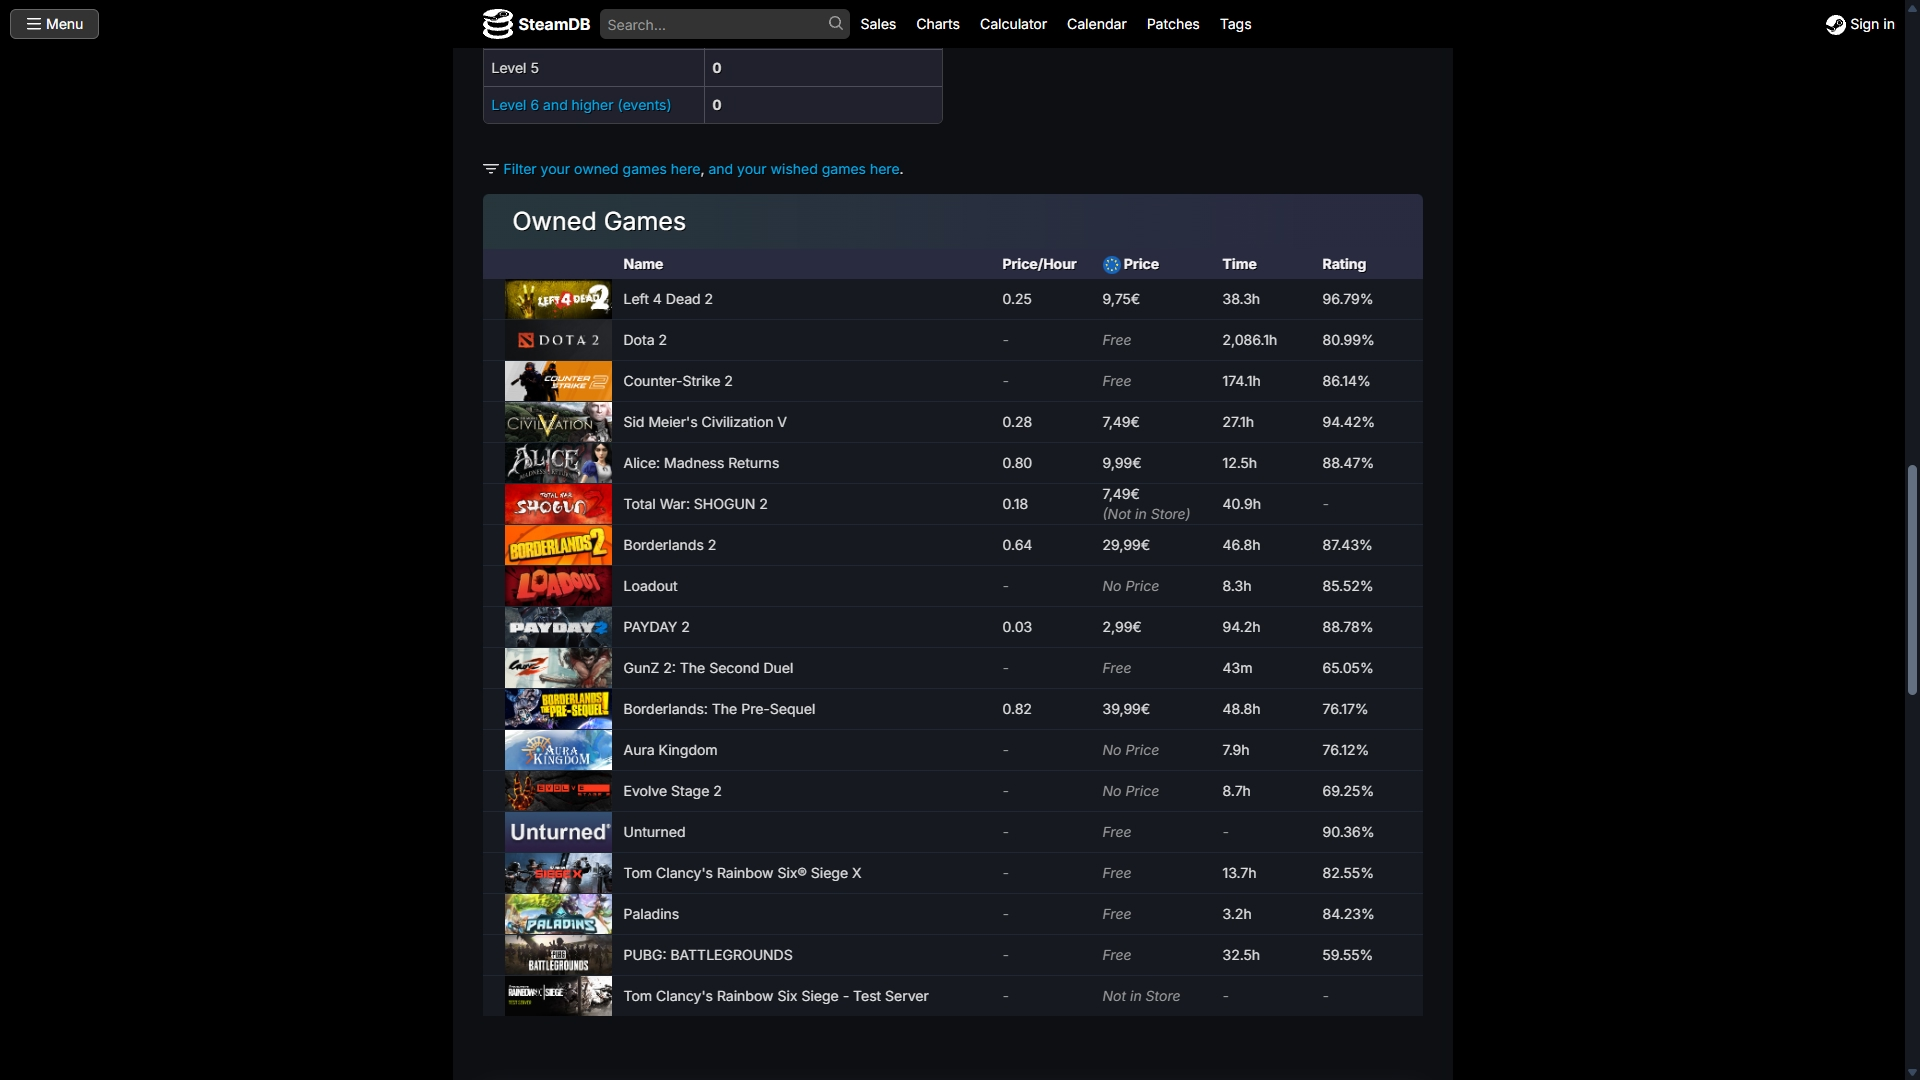Viewport: 1920px width, 1080px height.
Task: Click the 2,086.1h time cell
Action: (1249, 340)
